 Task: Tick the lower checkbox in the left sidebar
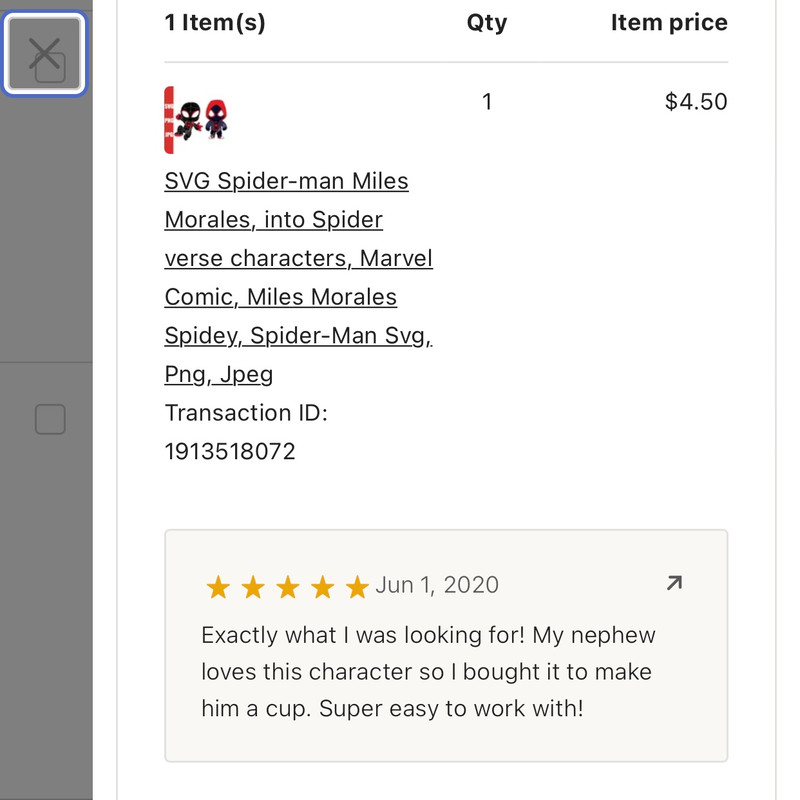[50, 420]
